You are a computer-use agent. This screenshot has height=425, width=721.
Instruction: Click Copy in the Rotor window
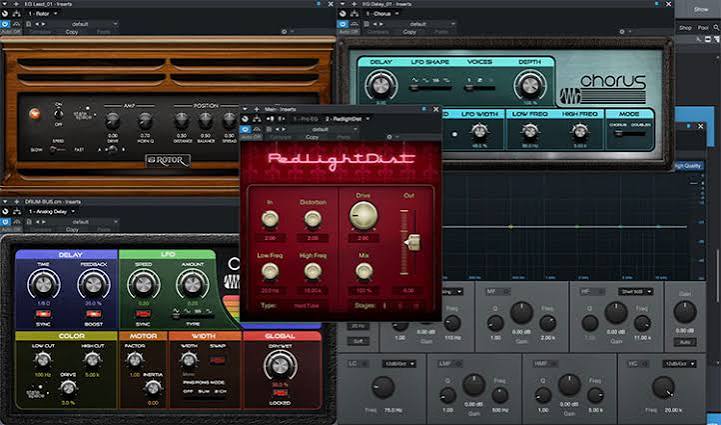pos(72,32)
